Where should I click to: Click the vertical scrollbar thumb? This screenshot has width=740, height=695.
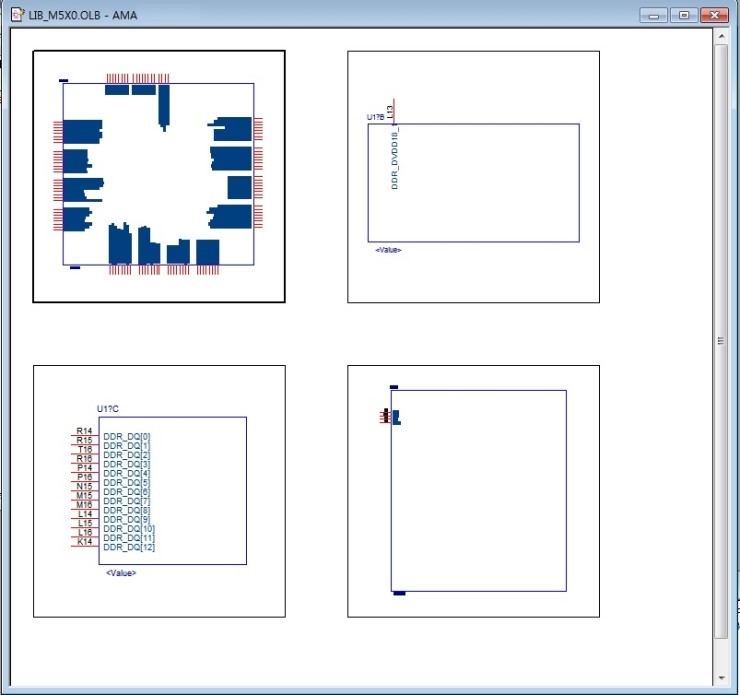(x=721, y=340)
